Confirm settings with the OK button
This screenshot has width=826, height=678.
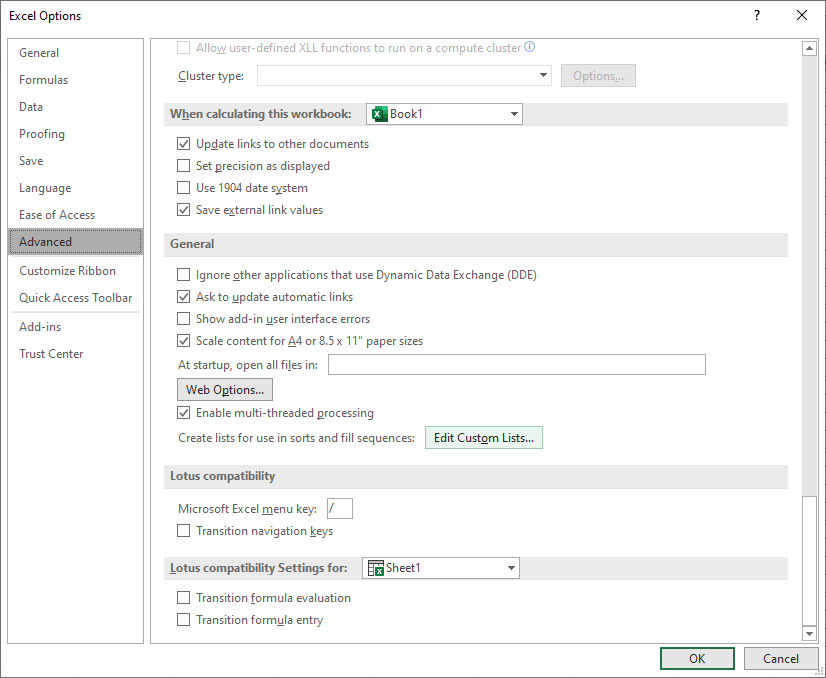coord(697,659)
